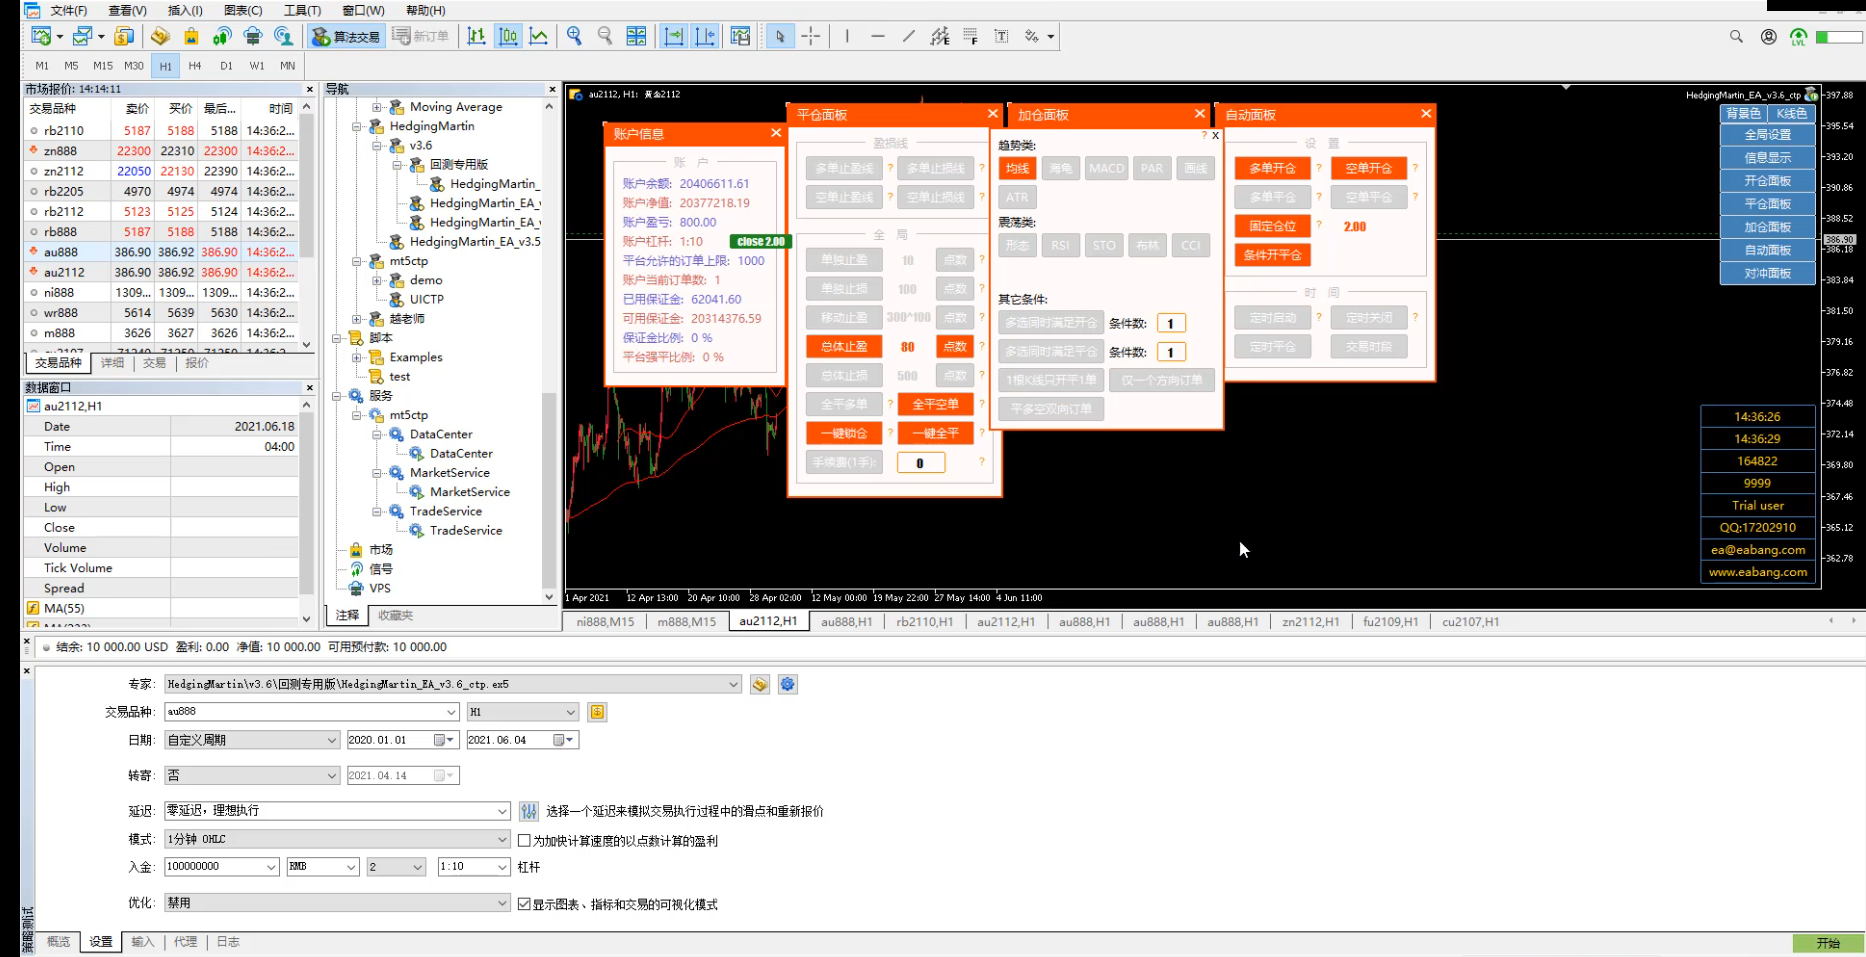Image resolution: width=1866 pixels, height=957 pixels.
Task: Open the delay settings icon beside 延迟
Action: [x=529, y=811]
